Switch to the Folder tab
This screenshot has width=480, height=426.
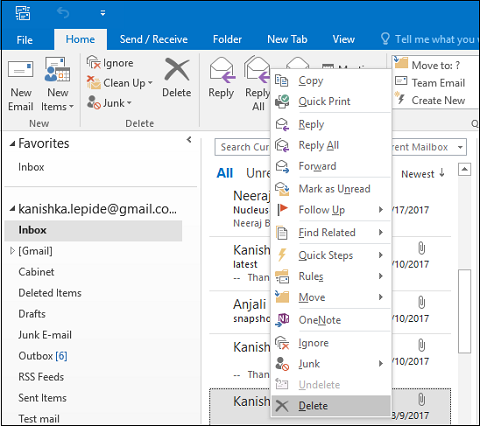pos(227,39)
